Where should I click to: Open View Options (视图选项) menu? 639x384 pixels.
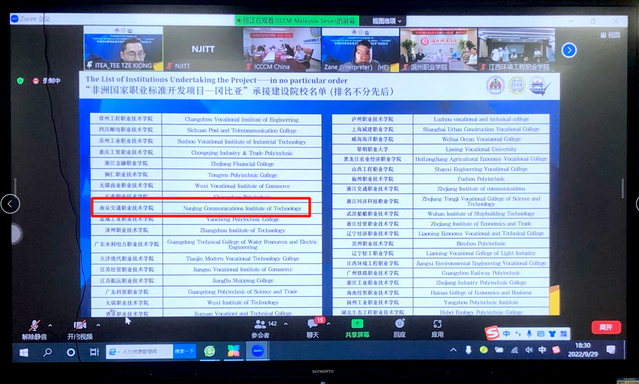(x=386, y=21)
